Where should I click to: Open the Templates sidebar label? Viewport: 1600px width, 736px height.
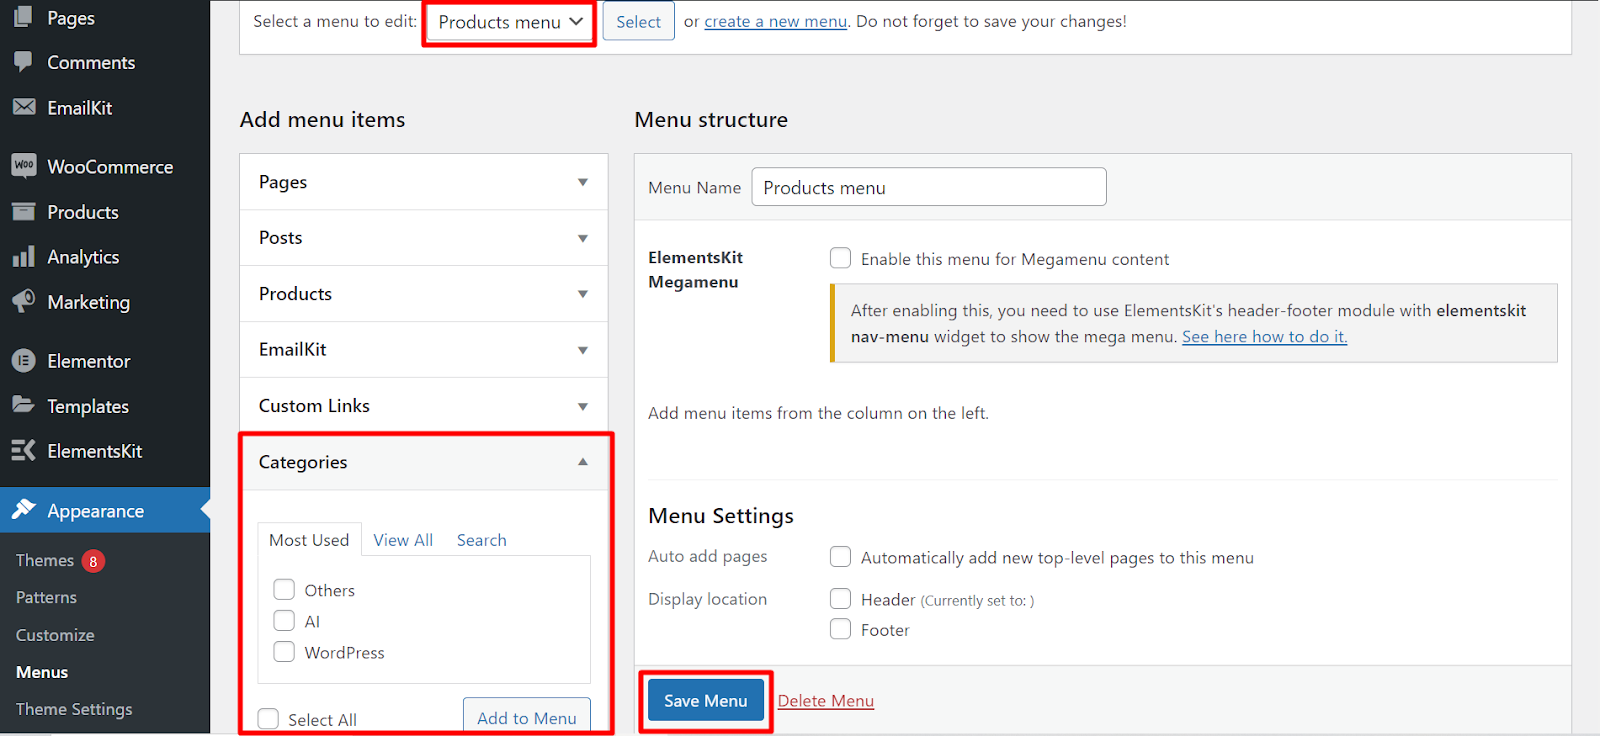(88, 407)
